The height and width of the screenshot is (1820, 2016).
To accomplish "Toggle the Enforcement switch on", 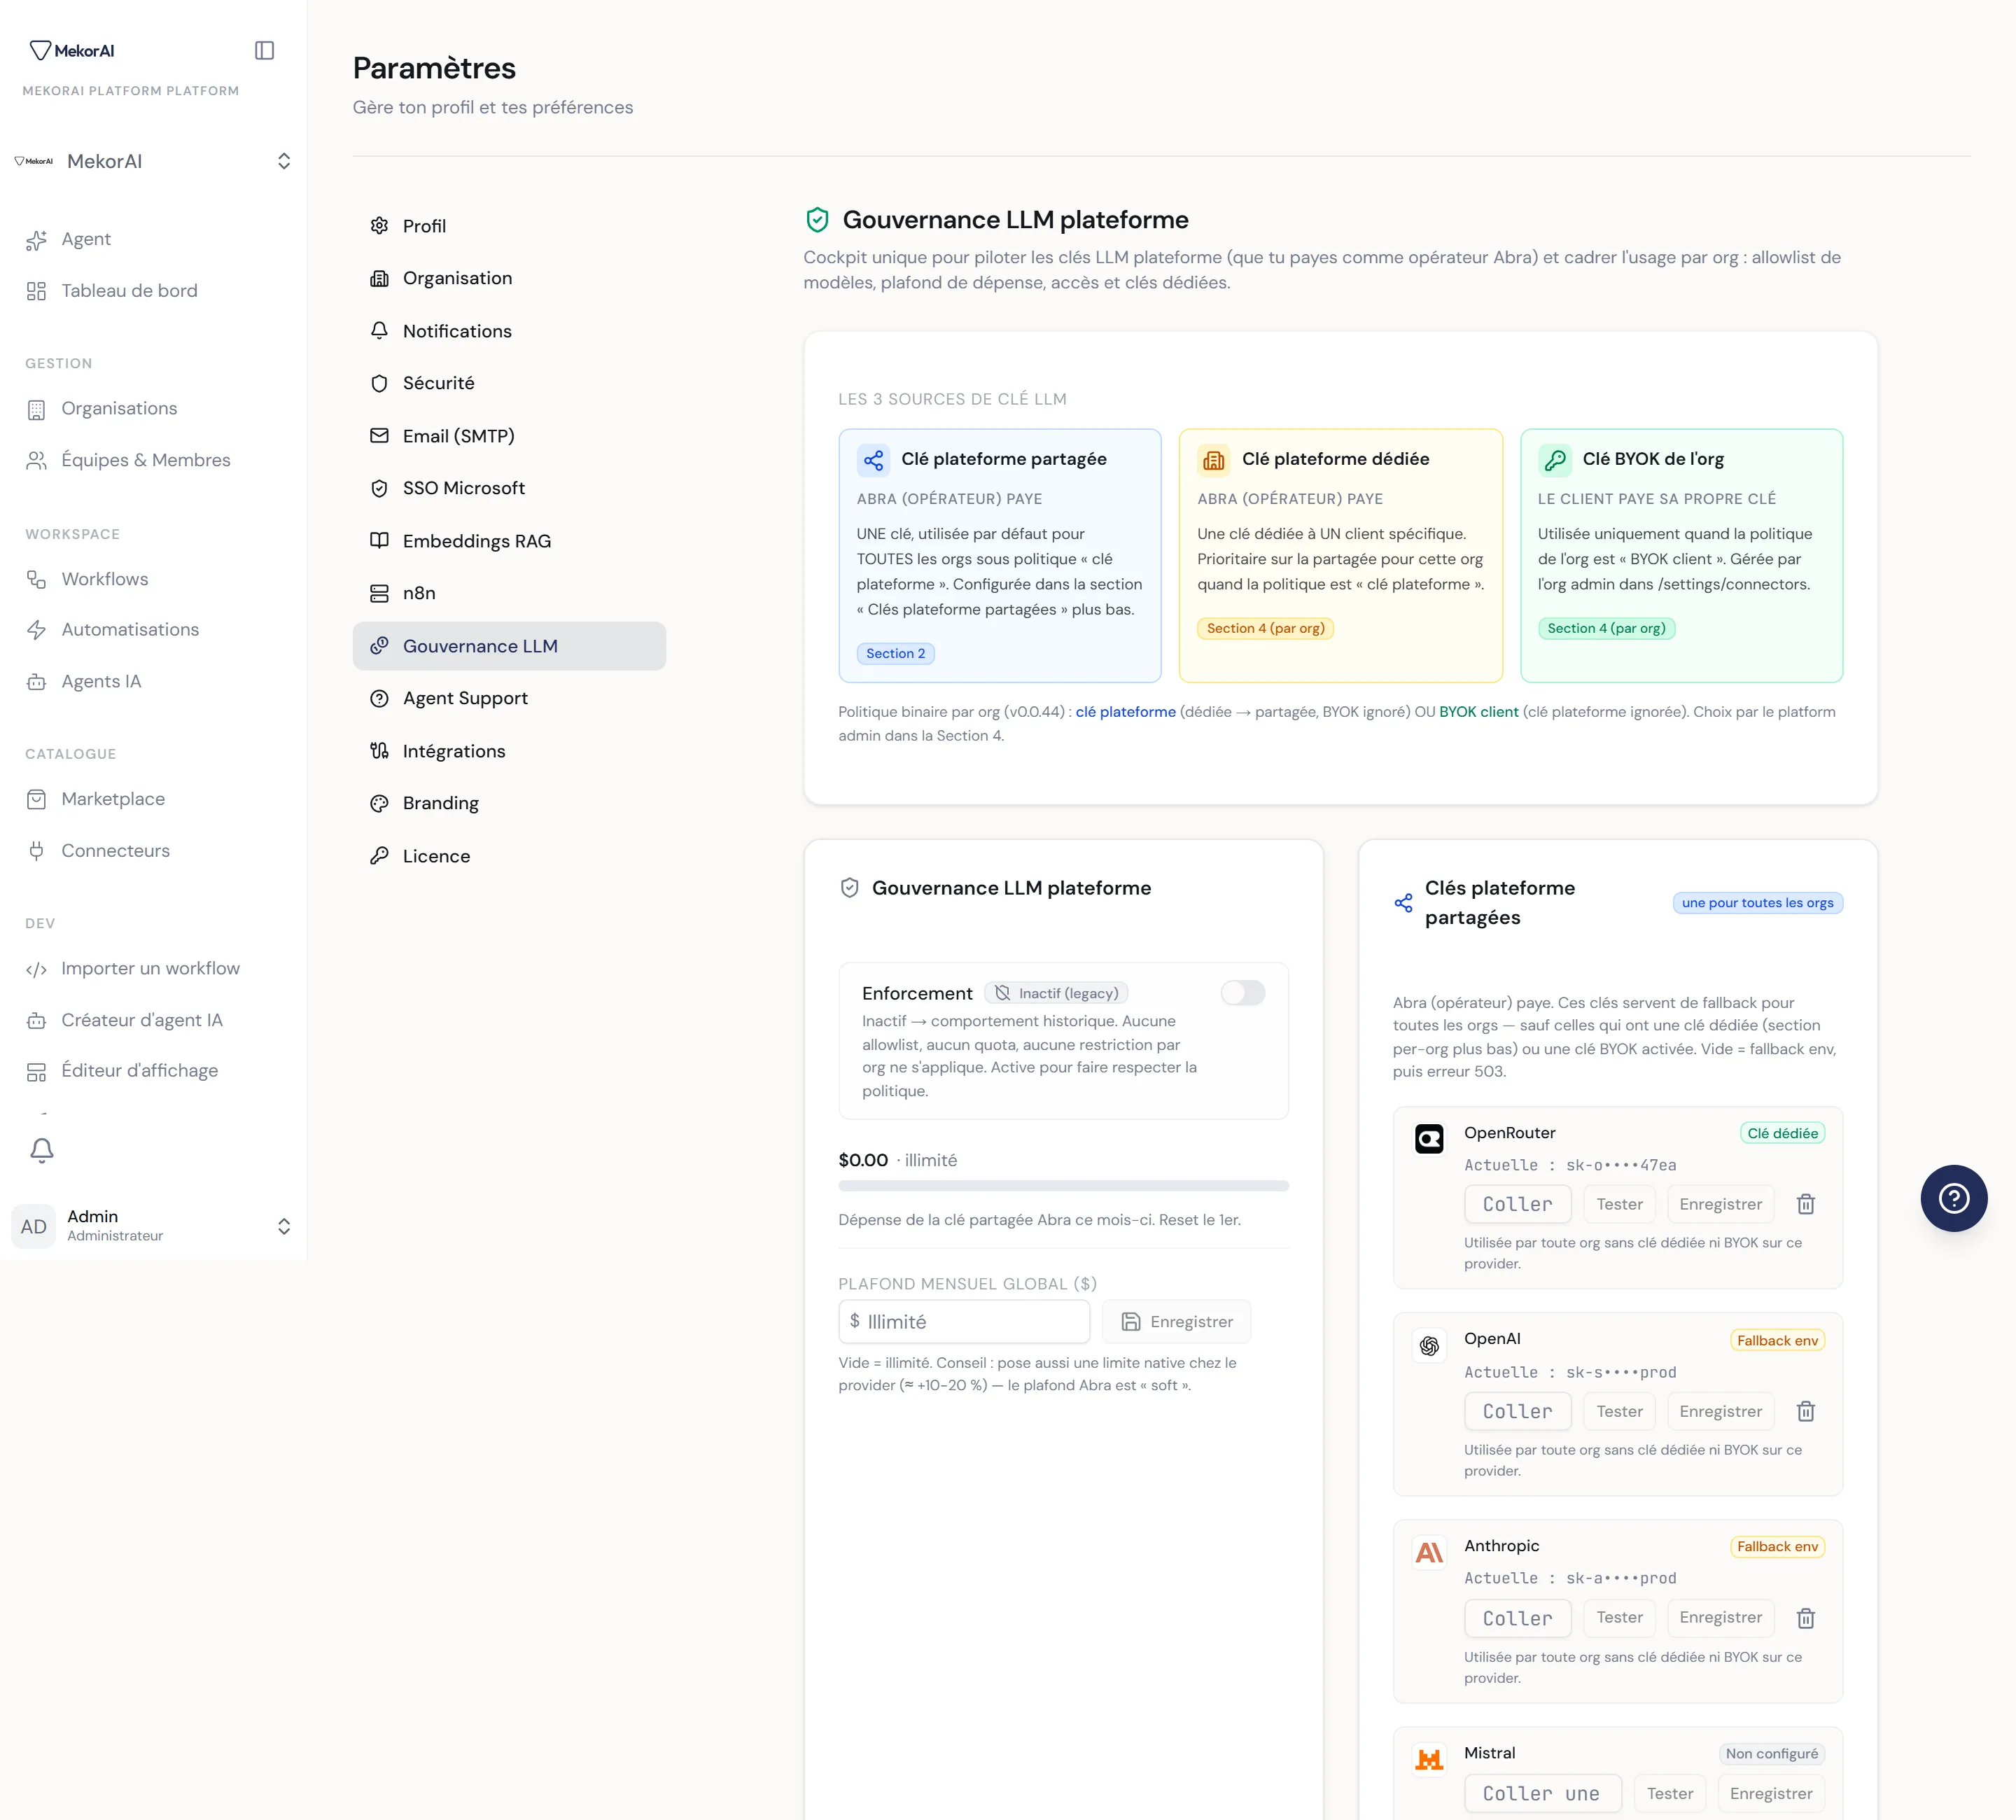I will (1243, 992).
